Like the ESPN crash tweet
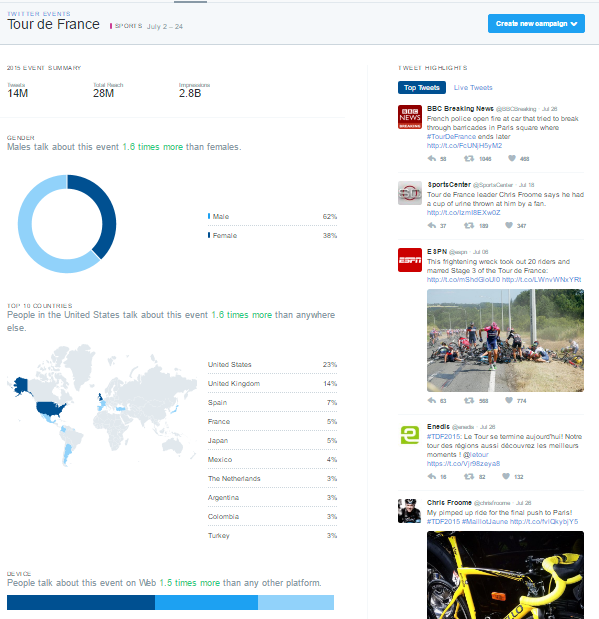The width and height of the screenshot is (599, 619). (509, 400)
